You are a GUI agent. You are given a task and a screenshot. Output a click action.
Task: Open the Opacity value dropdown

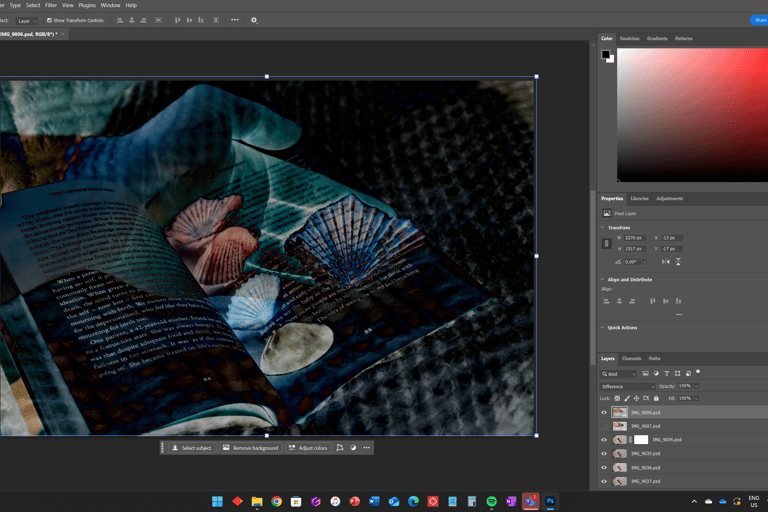click(x=697, y=386)
